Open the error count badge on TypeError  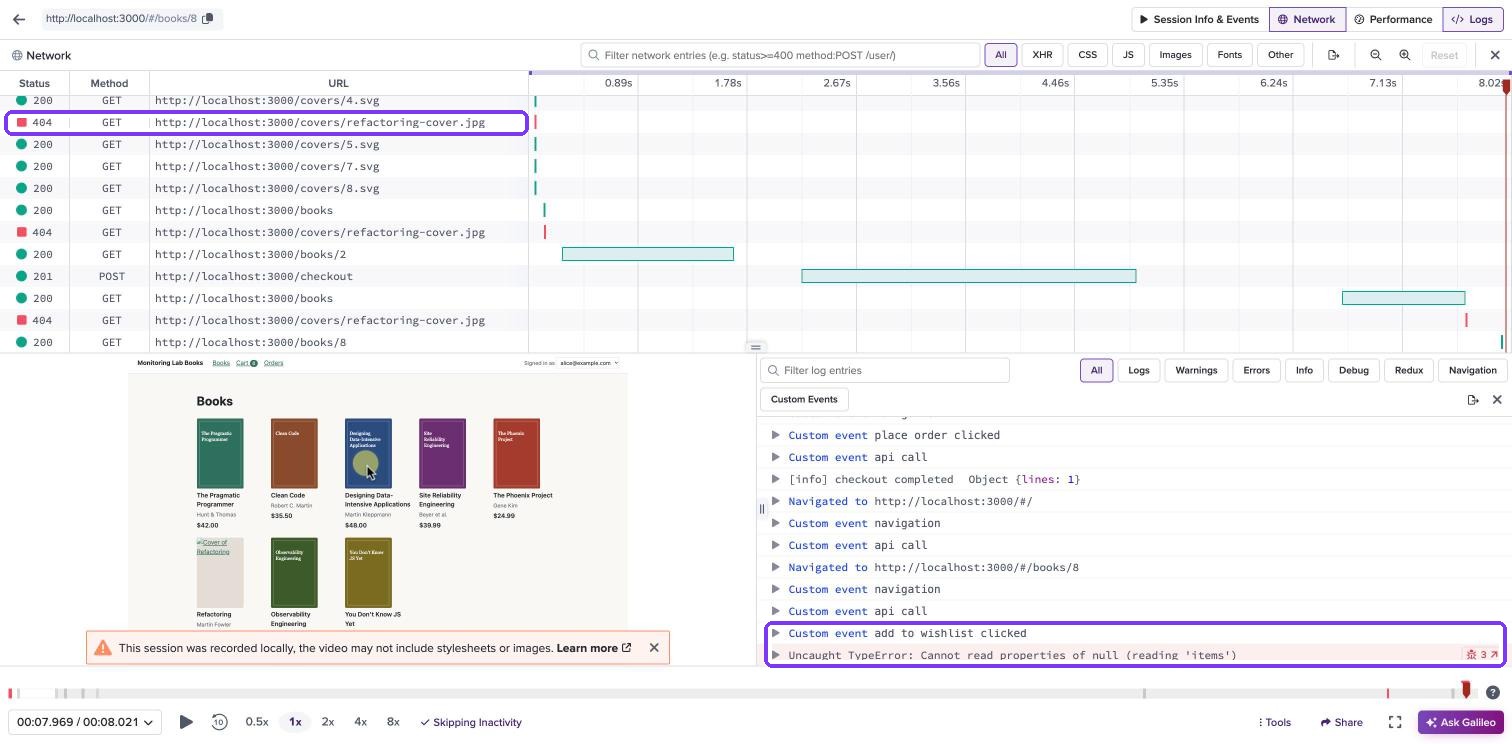click(1482, 655)
